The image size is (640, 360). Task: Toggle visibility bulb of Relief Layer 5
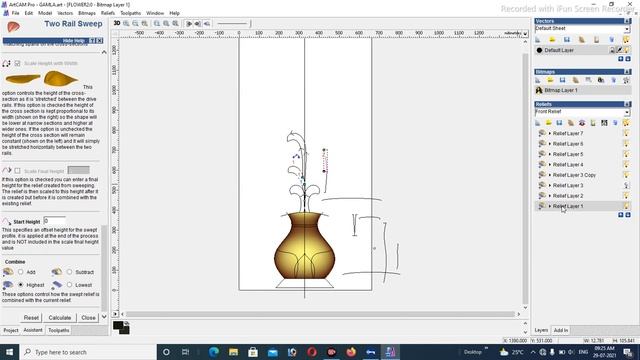point(627,154)
